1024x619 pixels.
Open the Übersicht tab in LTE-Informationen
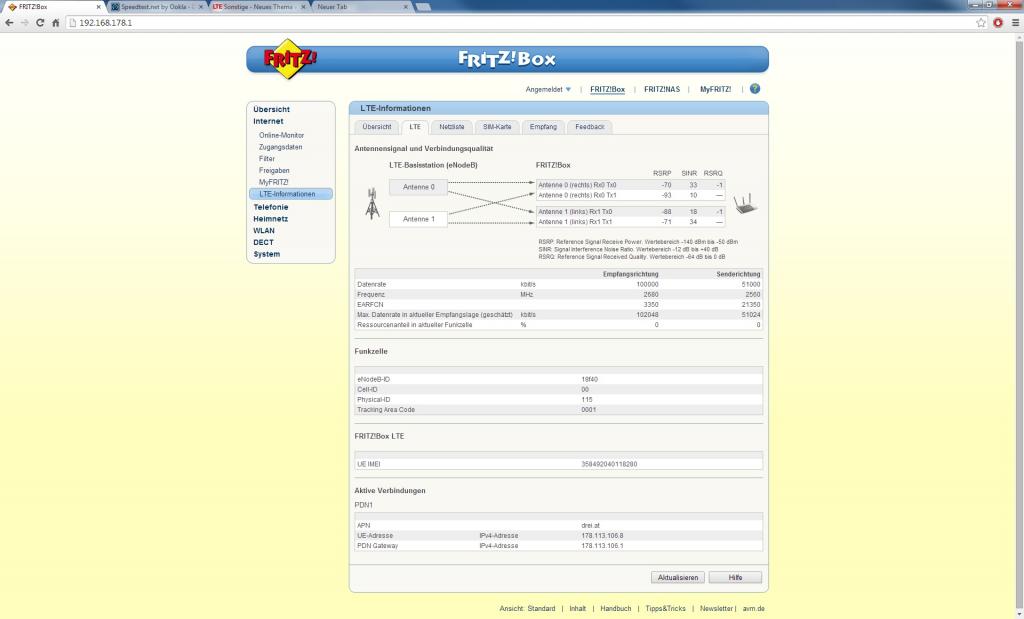tap(377, 127)
